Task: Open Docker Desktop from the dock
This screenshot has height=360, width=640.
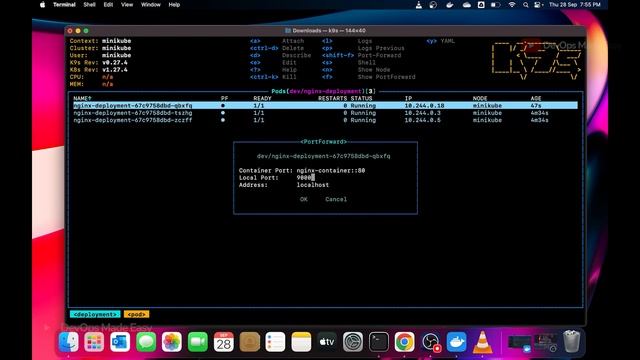Action: point(456,342)
